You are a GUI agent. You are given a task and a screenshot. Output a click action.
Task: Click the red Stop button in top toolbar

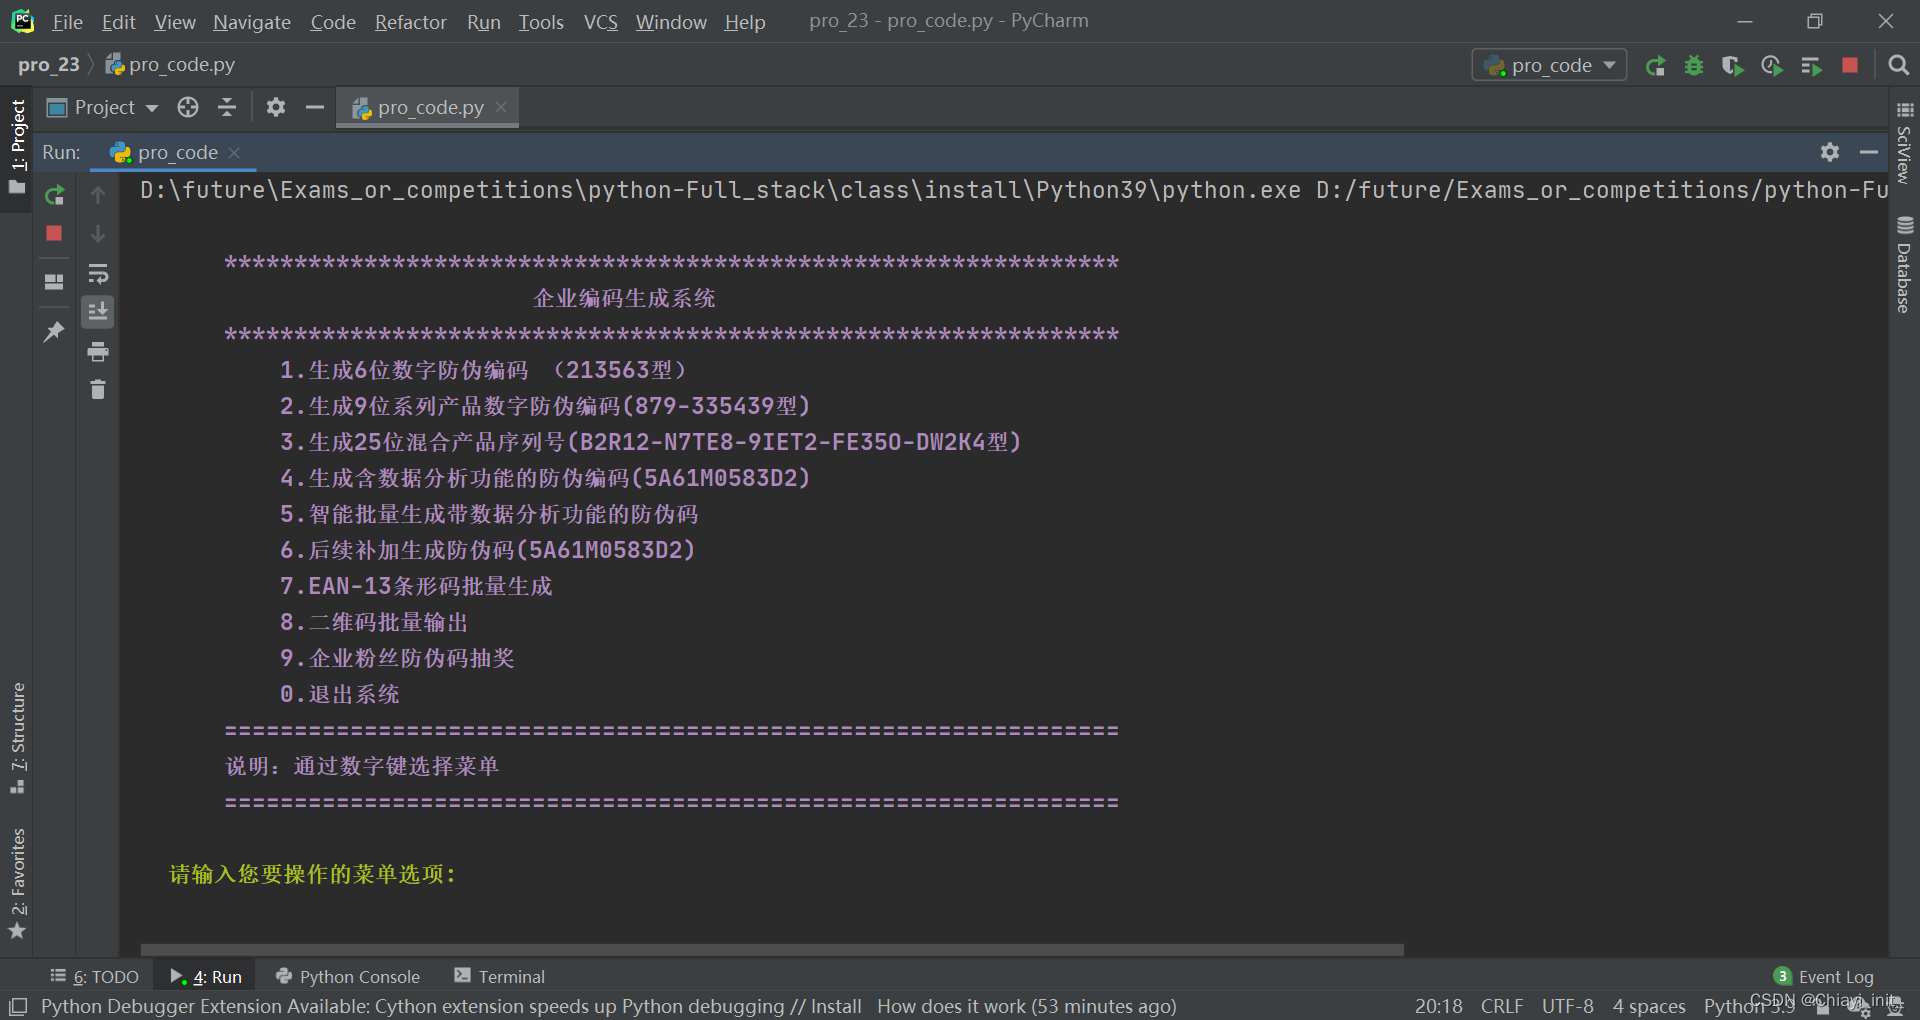click(x=1850, y=65)
